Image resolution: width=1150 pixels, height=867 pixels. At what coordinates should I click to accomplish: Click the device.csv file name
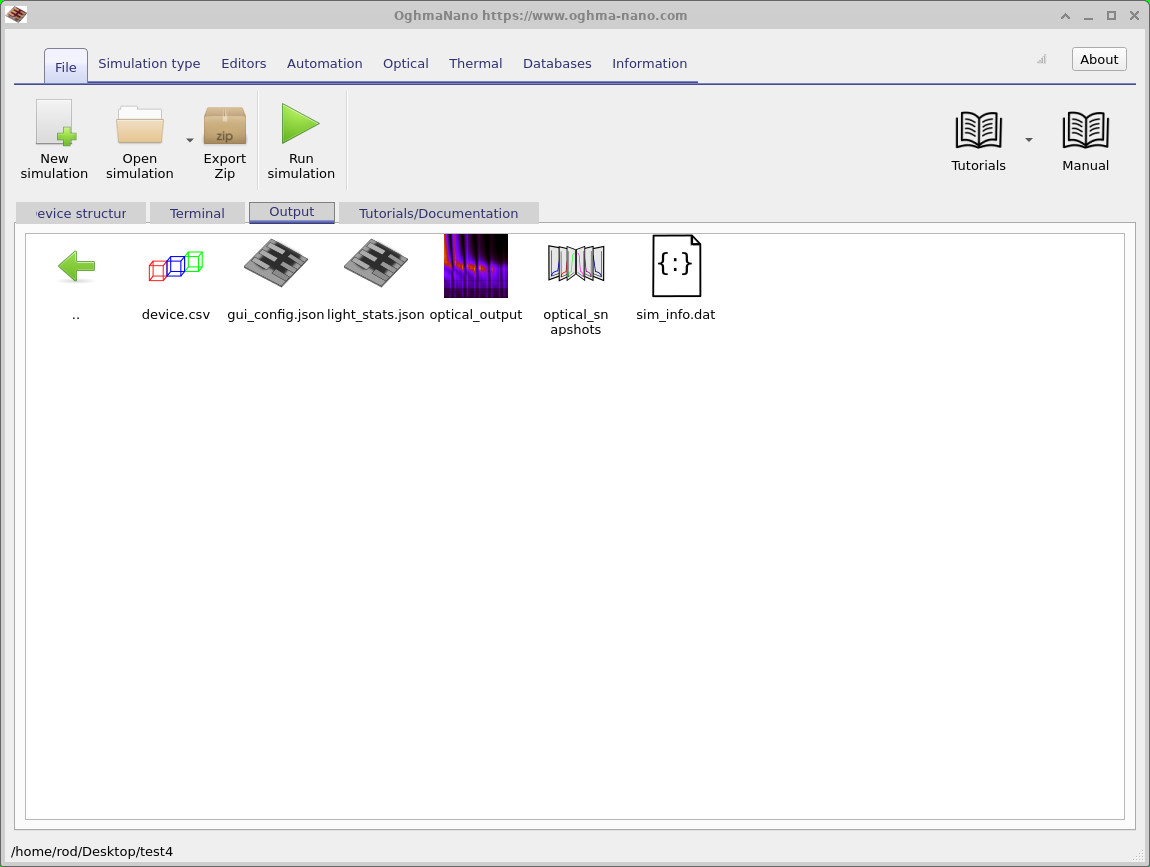click(176, 315)
